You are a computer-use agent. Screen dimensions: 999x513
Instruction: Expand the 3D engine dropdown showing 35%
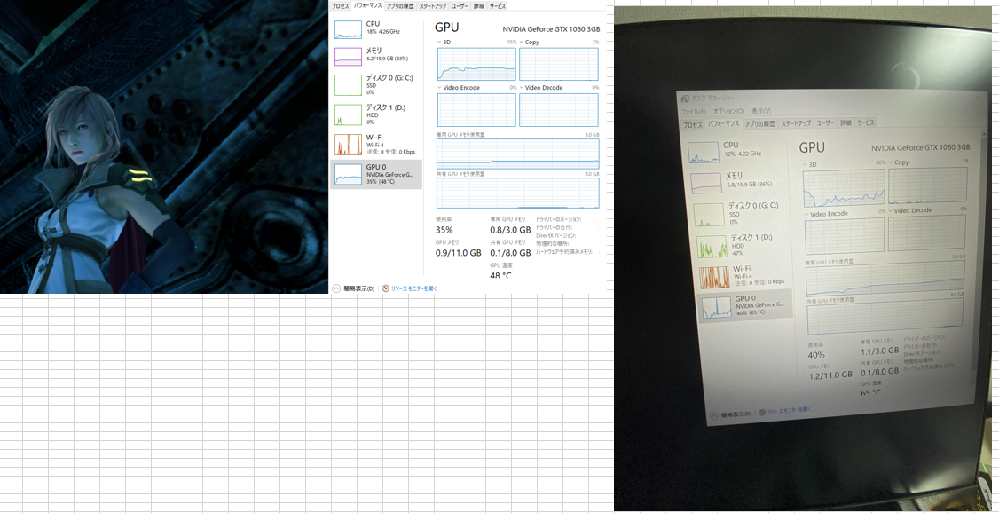440,42
